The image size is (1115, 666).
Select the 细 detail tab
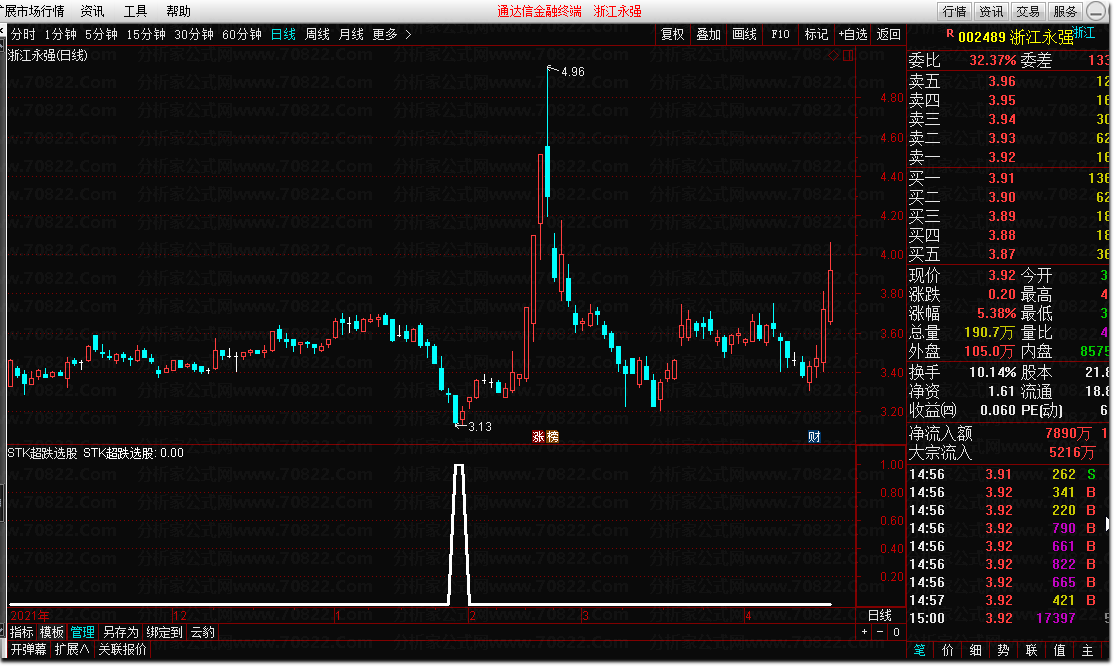point(976,650)
